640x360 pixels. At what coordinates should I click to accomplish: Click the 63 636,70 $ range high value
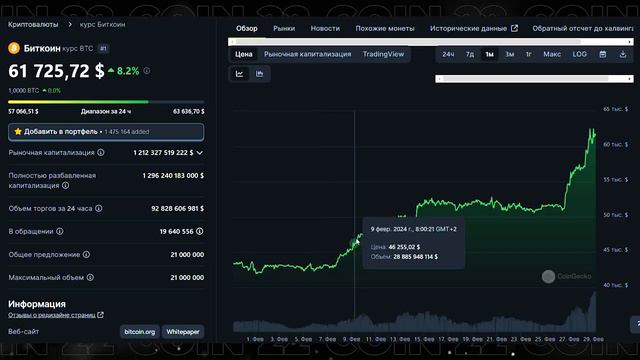[189, 111]
